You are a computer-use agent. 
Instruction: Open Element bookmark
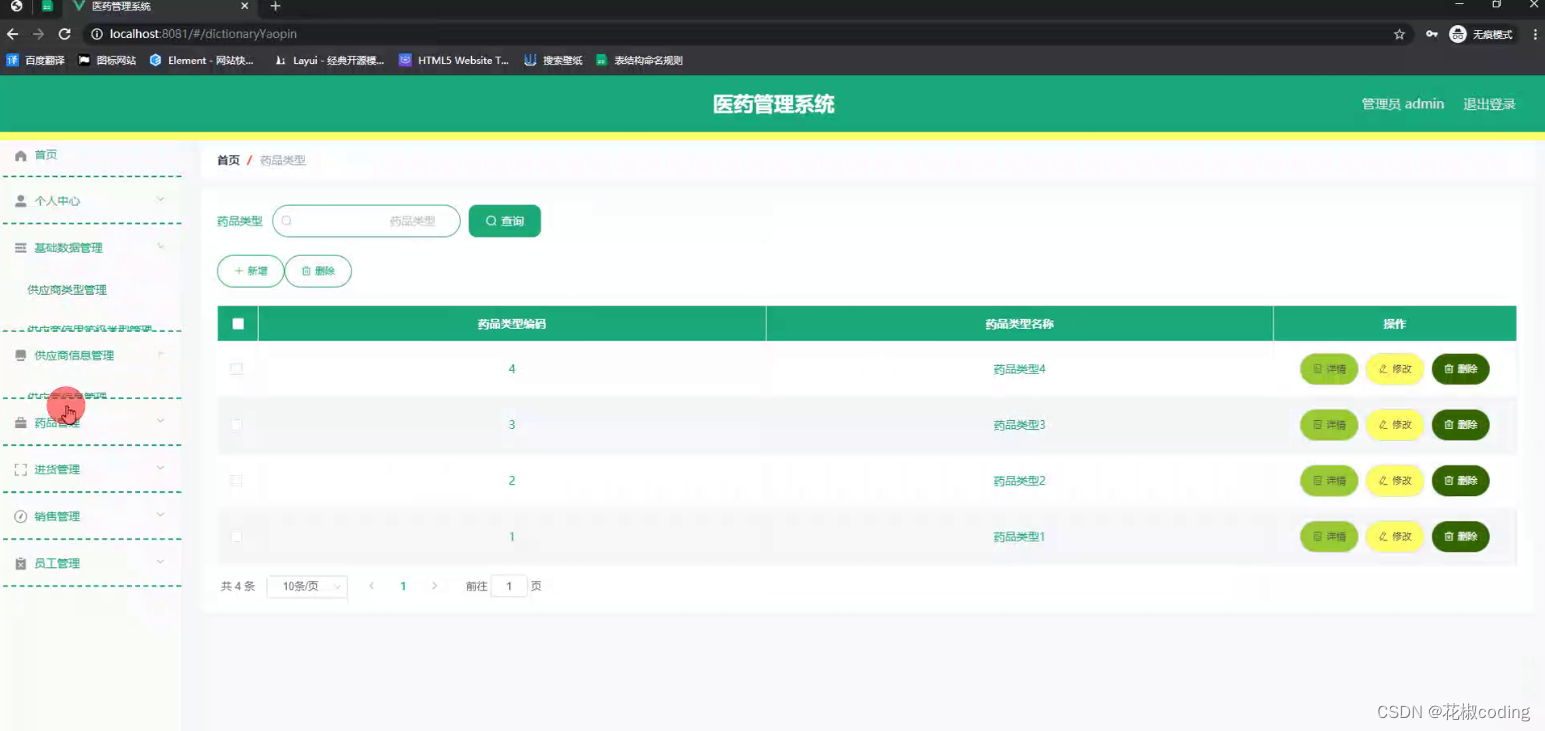click(202, 60)
